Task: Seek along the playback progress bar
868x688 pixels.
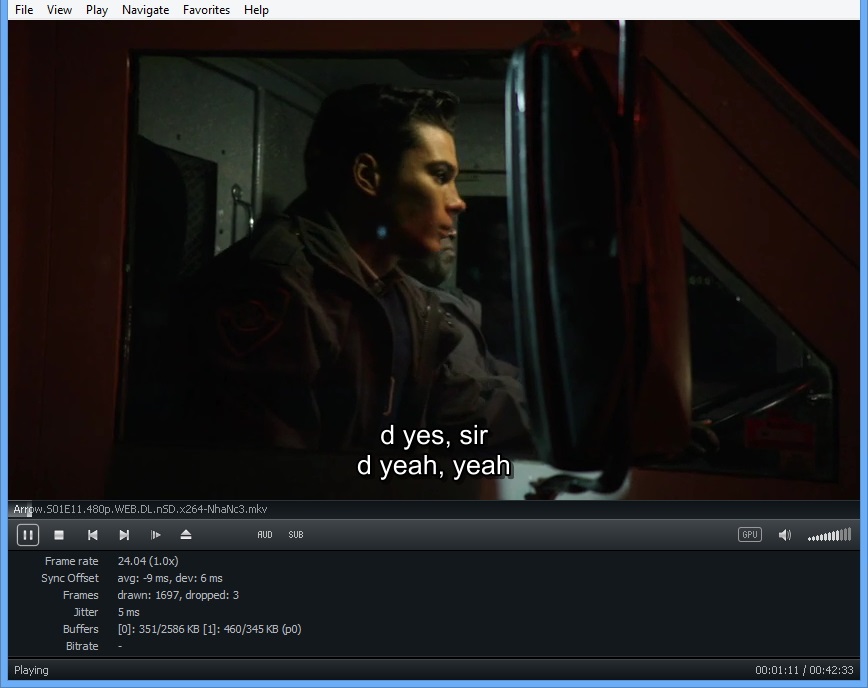Action: click(x=434, y=509)
